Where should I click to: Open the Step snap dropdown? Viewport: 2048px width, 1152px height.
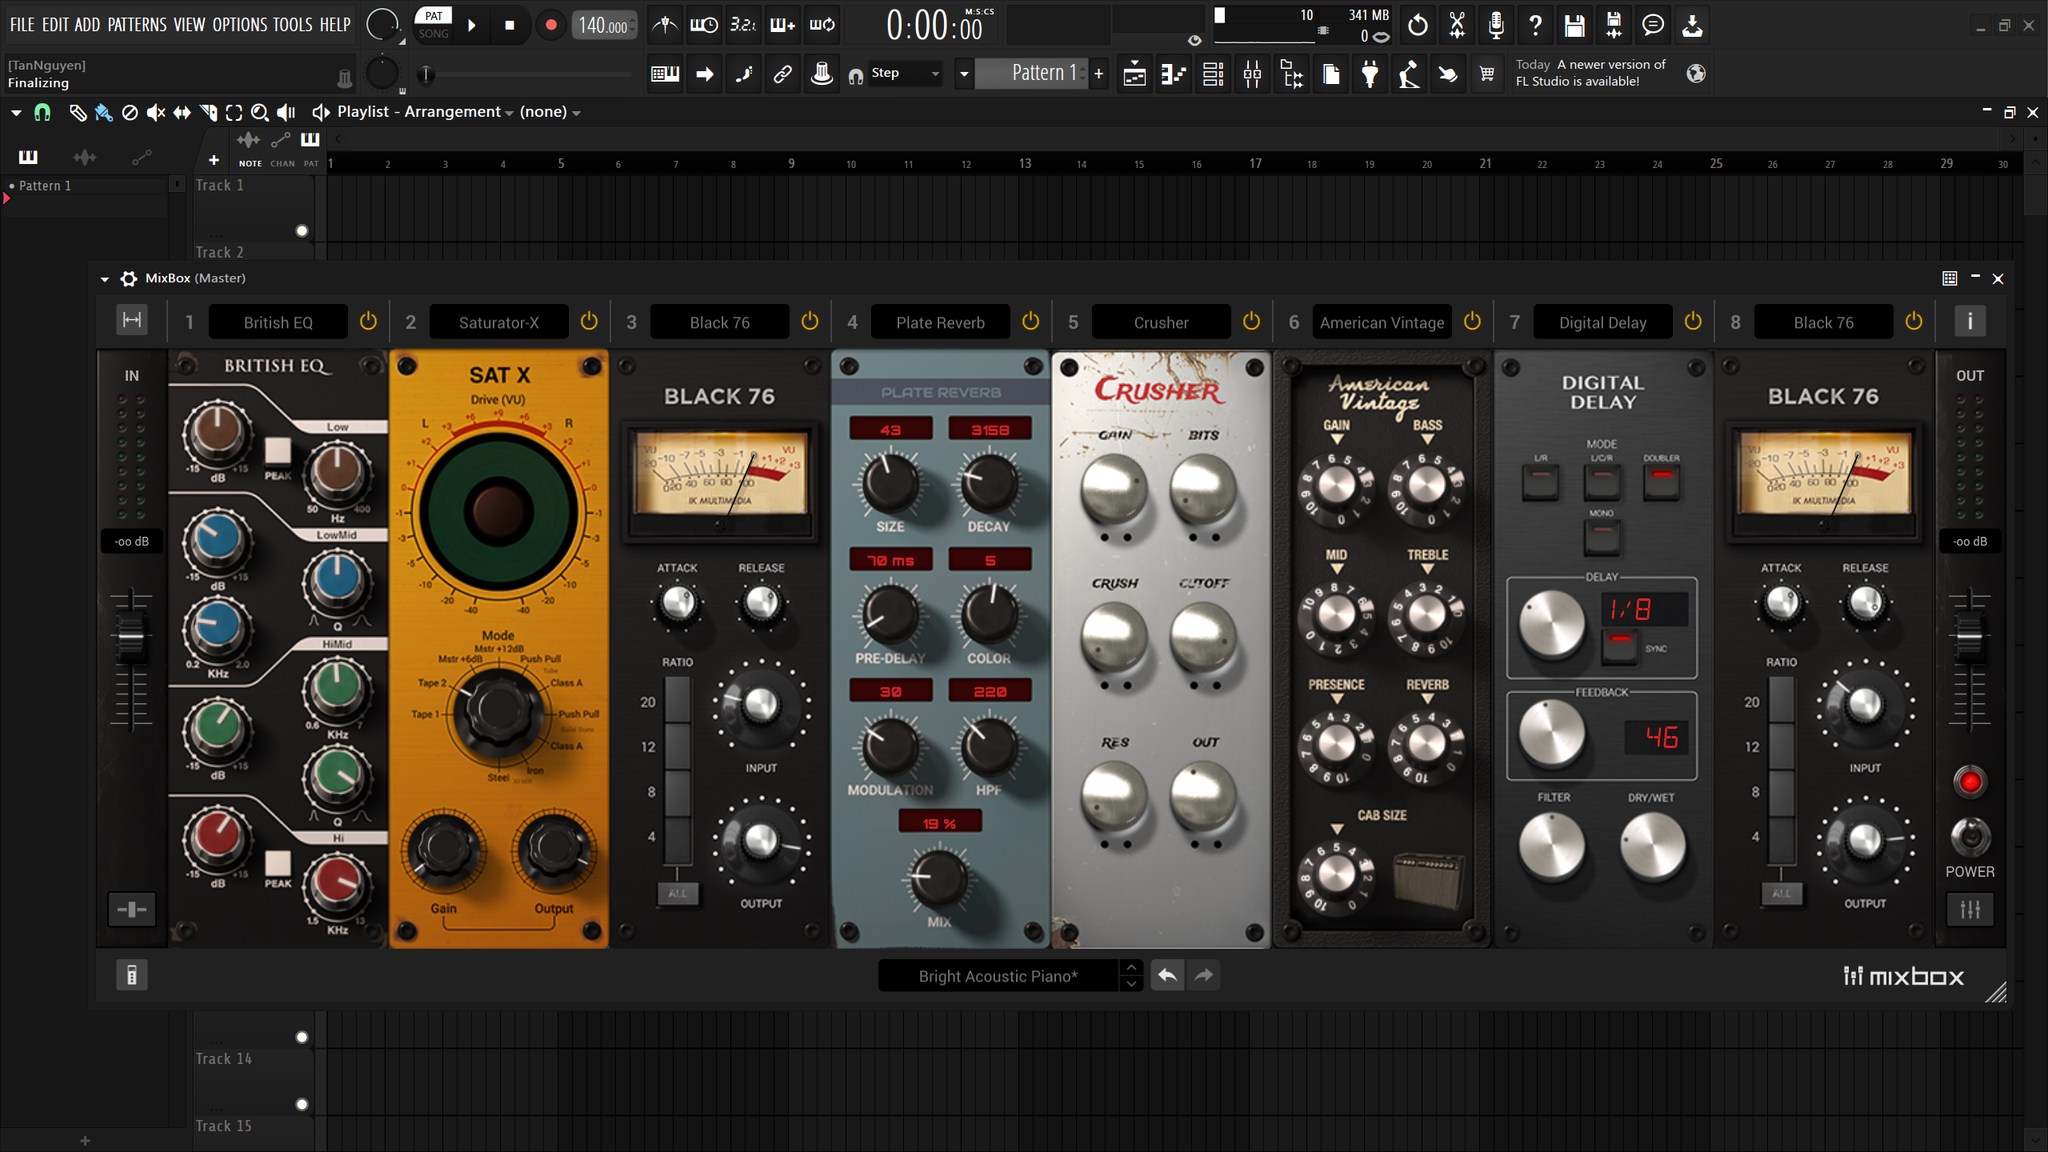click(905, 73)
